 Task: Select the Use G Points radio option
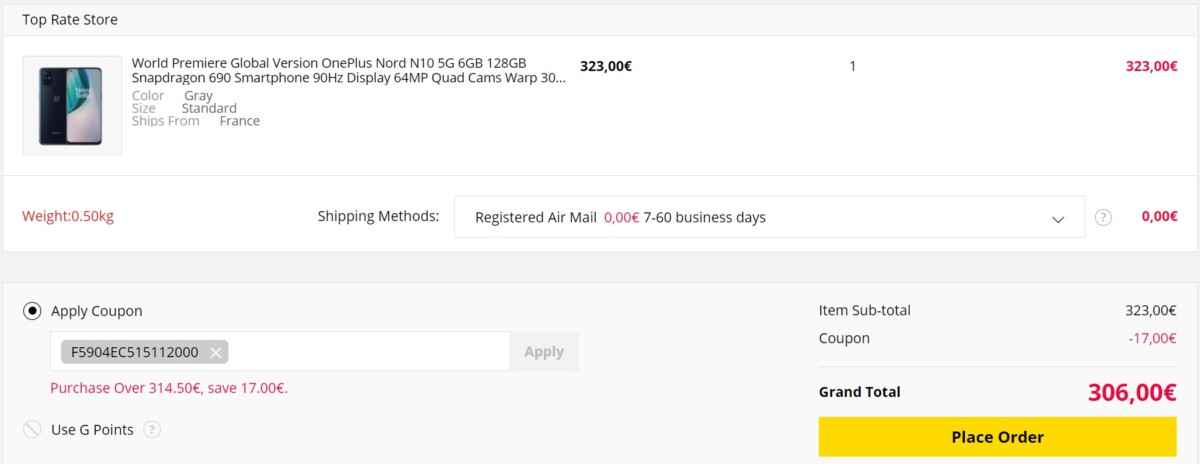(x=32, y=430)
